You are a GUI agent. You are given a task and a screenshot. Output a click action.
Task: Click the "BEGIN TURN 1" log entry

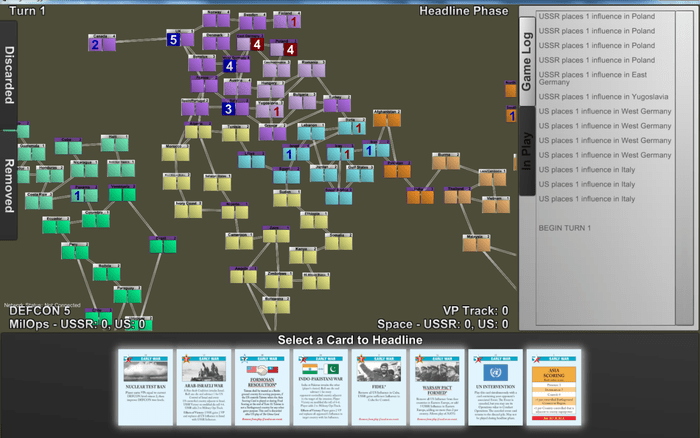565,228
